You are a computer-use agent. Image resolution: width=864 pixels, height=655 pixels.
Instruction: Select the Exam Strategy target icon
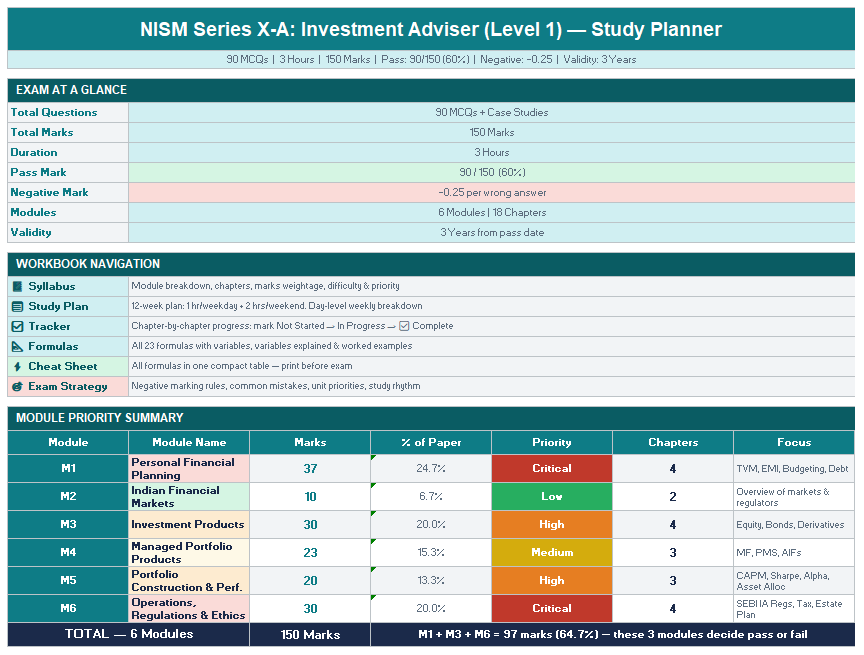click(x=18, y=386)
